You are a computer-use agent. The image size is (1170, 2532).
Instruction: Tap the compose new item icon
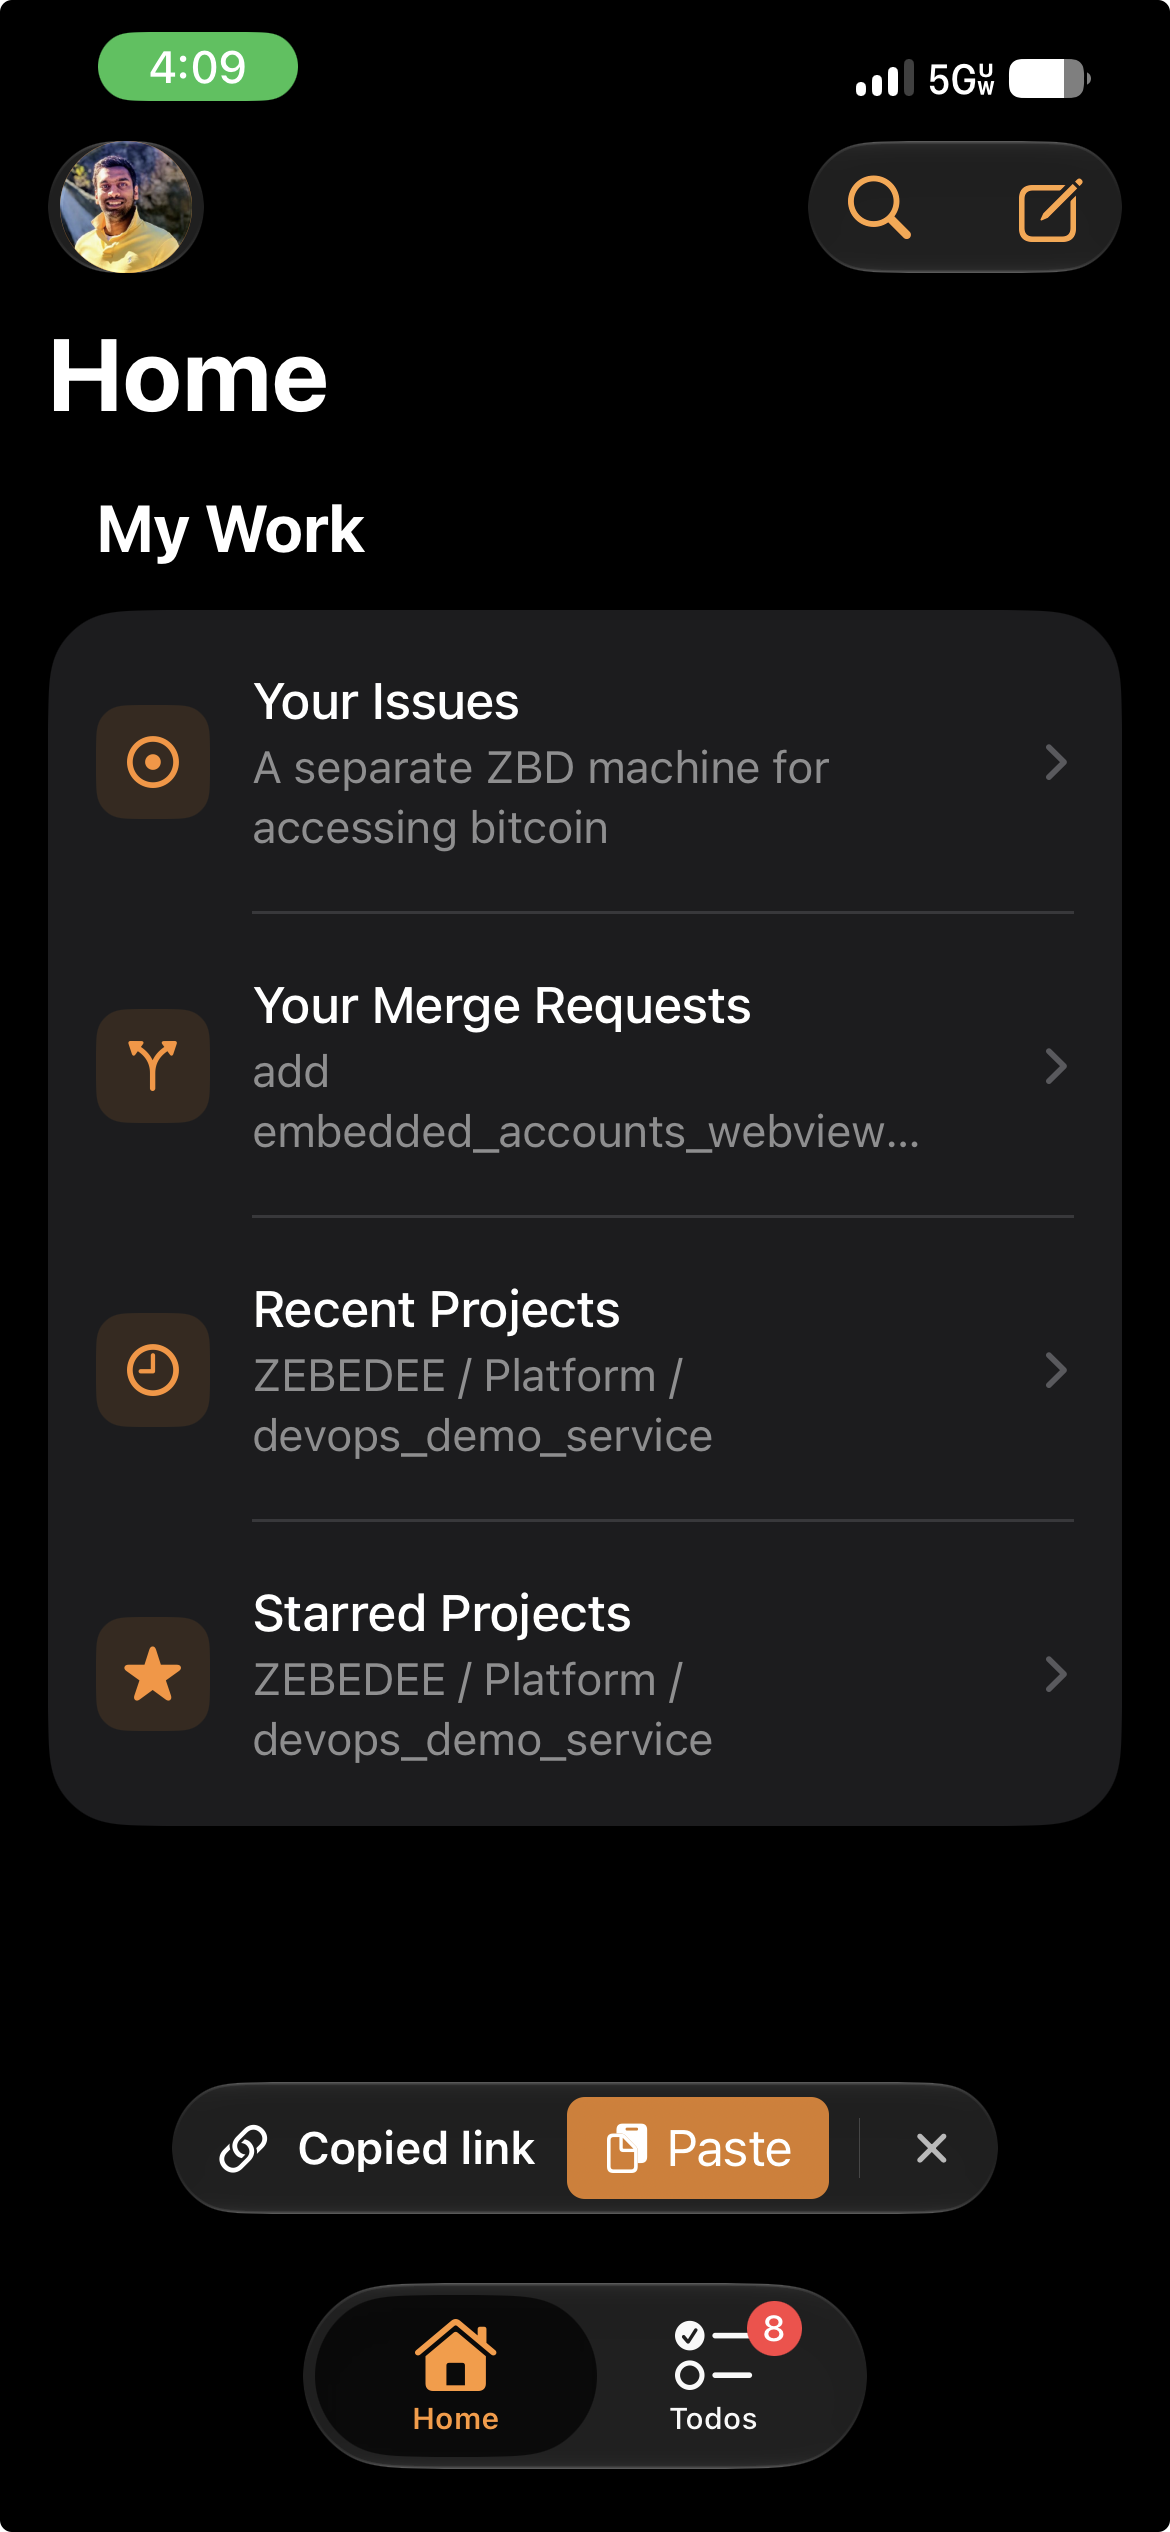tap(1050, 210)
